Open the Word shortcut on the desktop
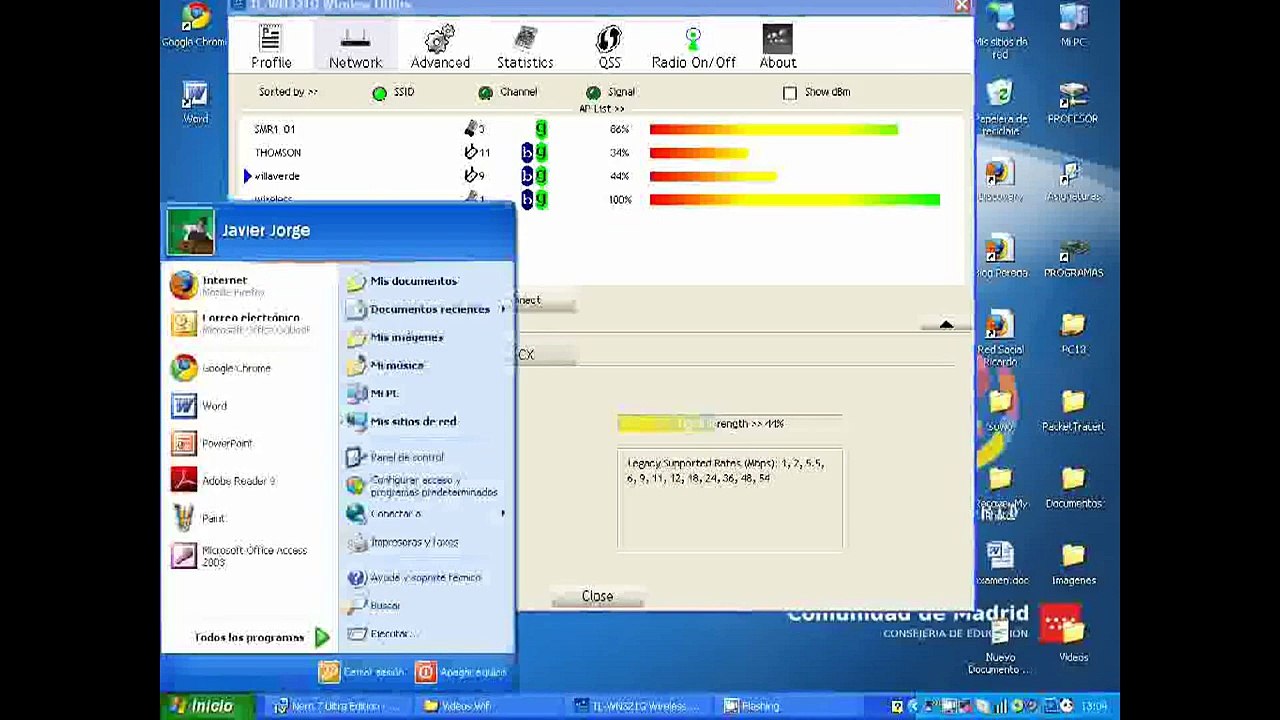Image resolution: width=1280 pixels, height=720 pixels. point(195,104)
